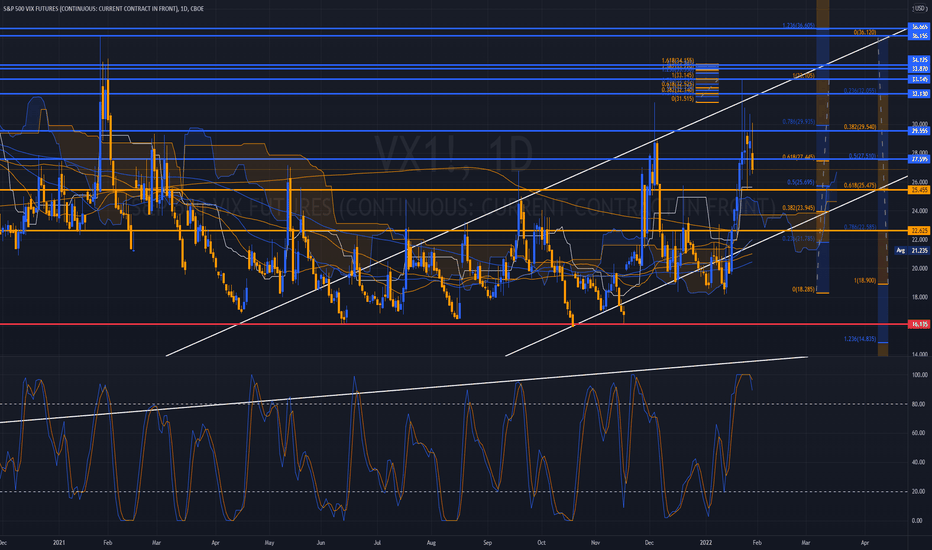The image size is (932, 550).
Task: Click the S&P 500 VIX Futures chart title
Action: click(102, 8)
